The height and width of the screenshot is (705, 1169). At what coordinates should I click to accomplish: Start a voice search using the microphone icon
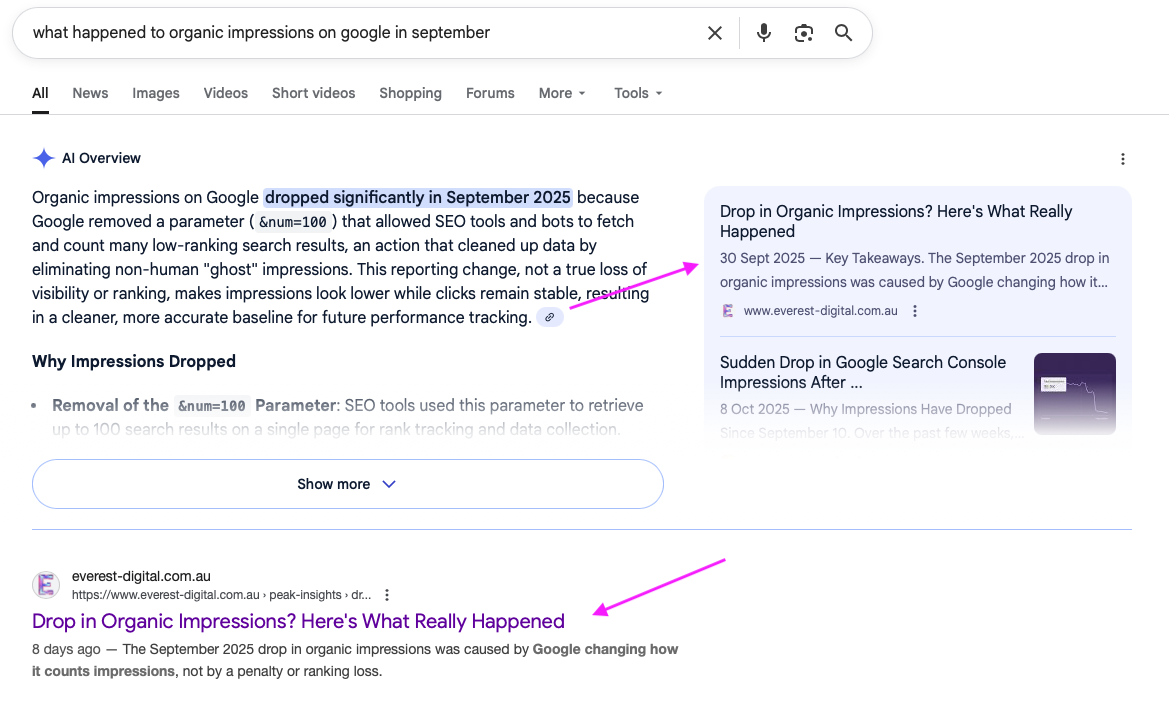763,32
